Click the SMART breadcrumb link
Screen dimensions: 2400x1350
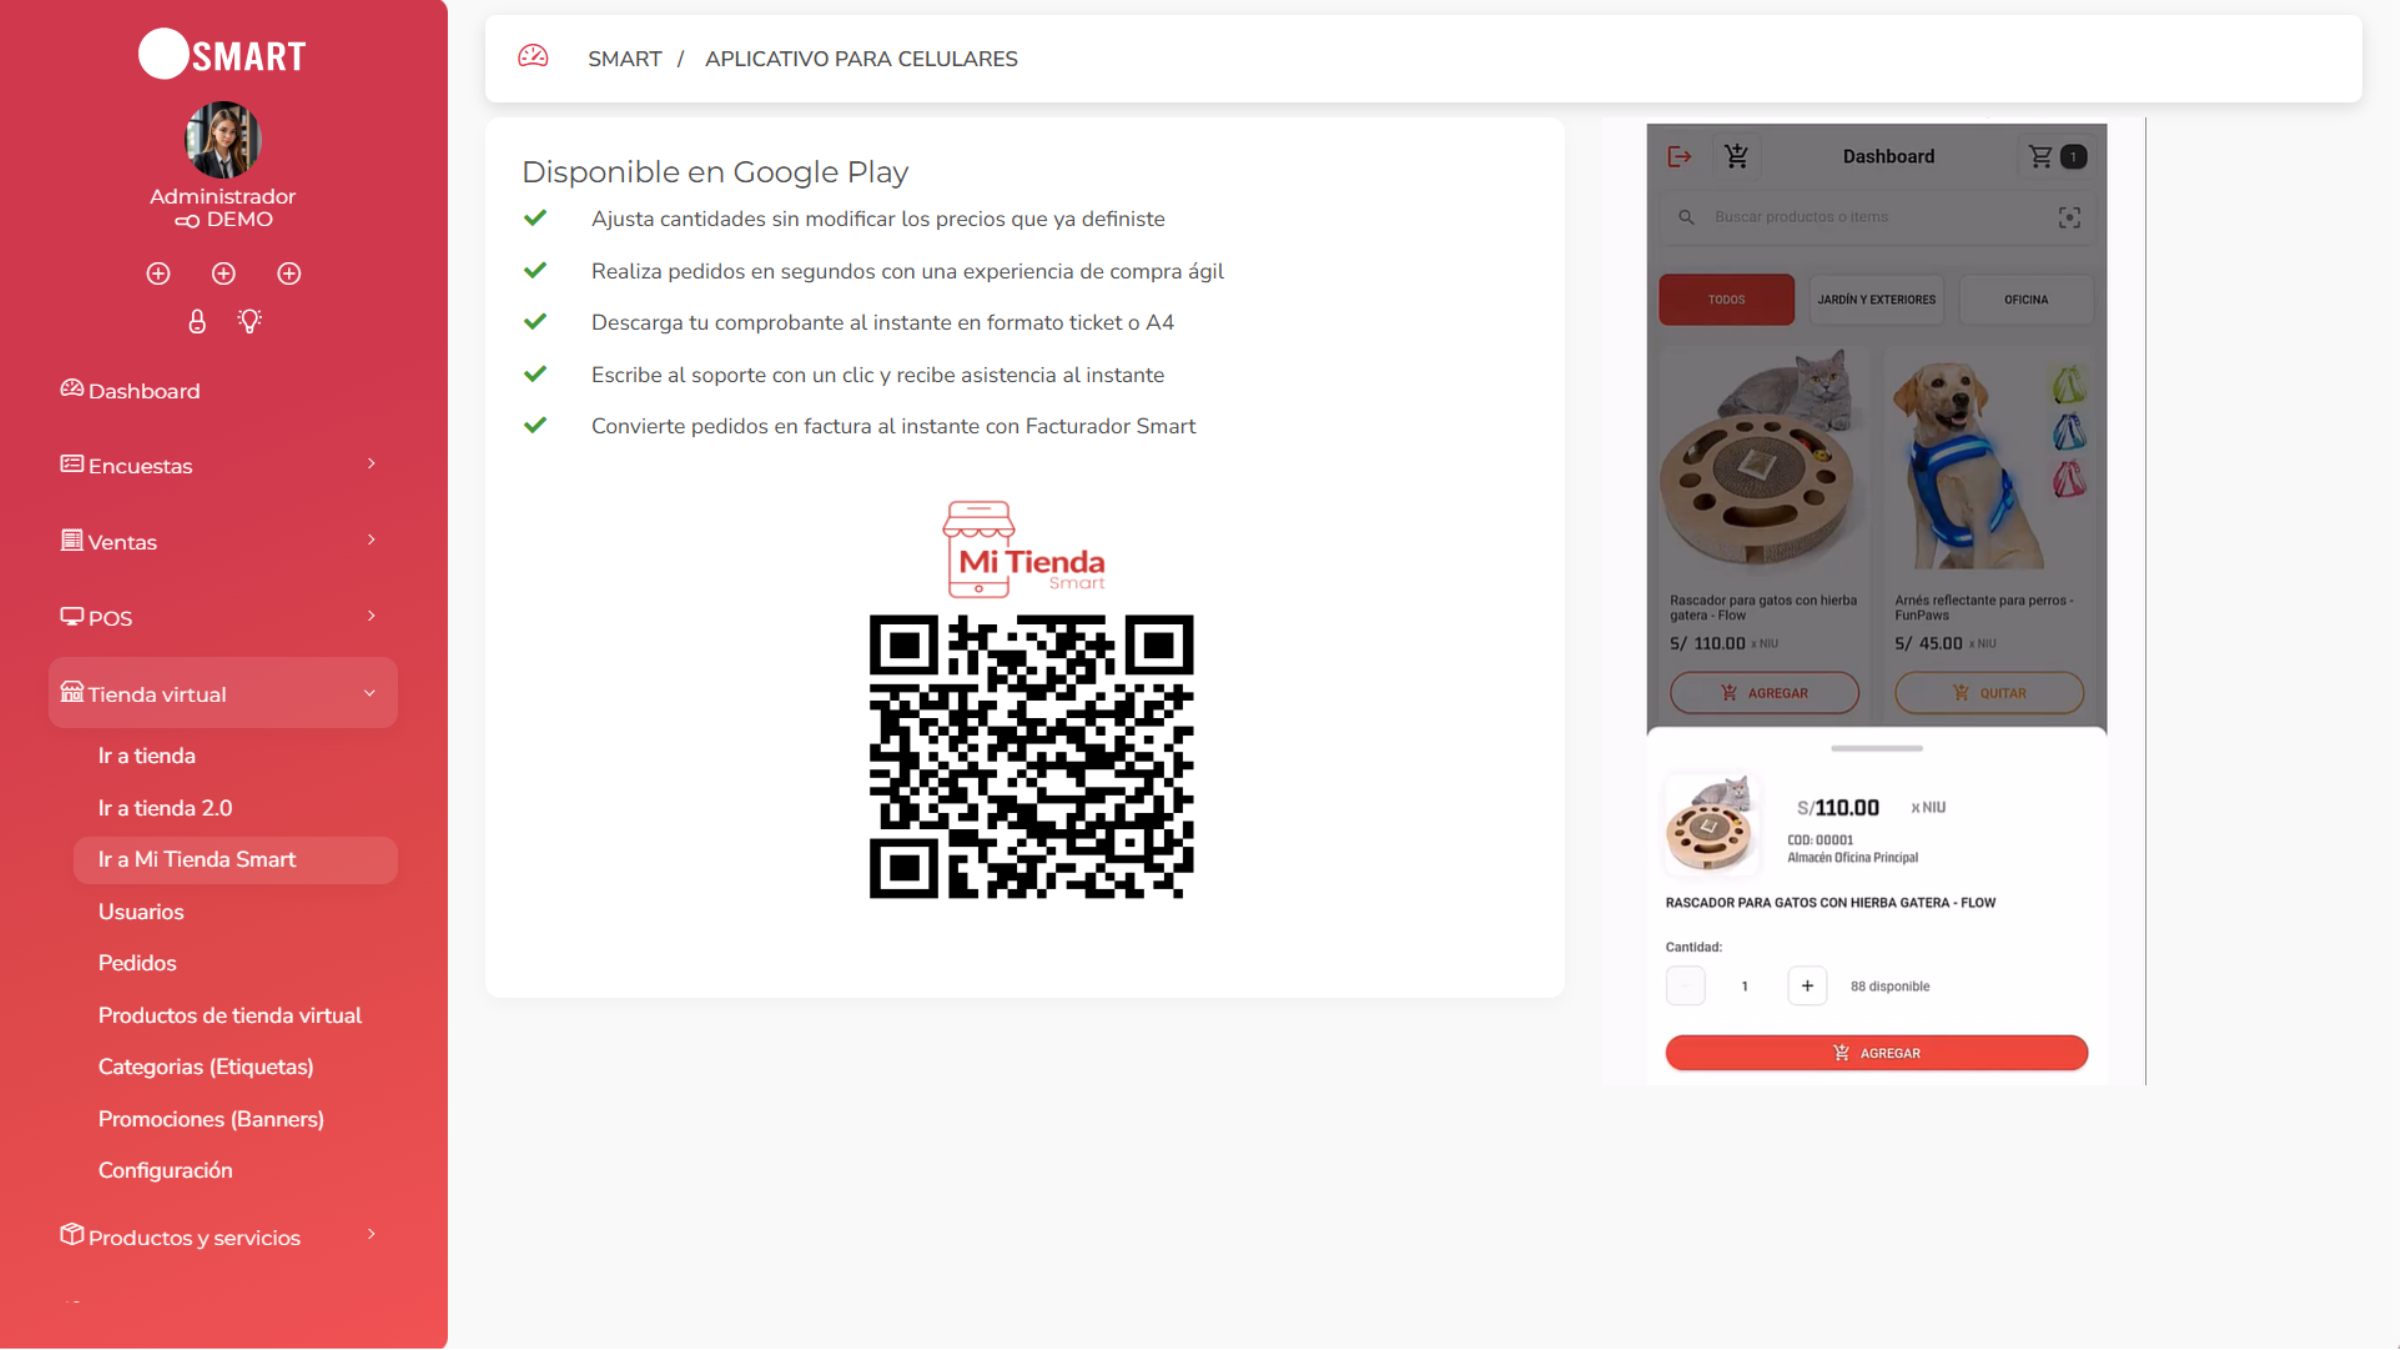point(624,58)
